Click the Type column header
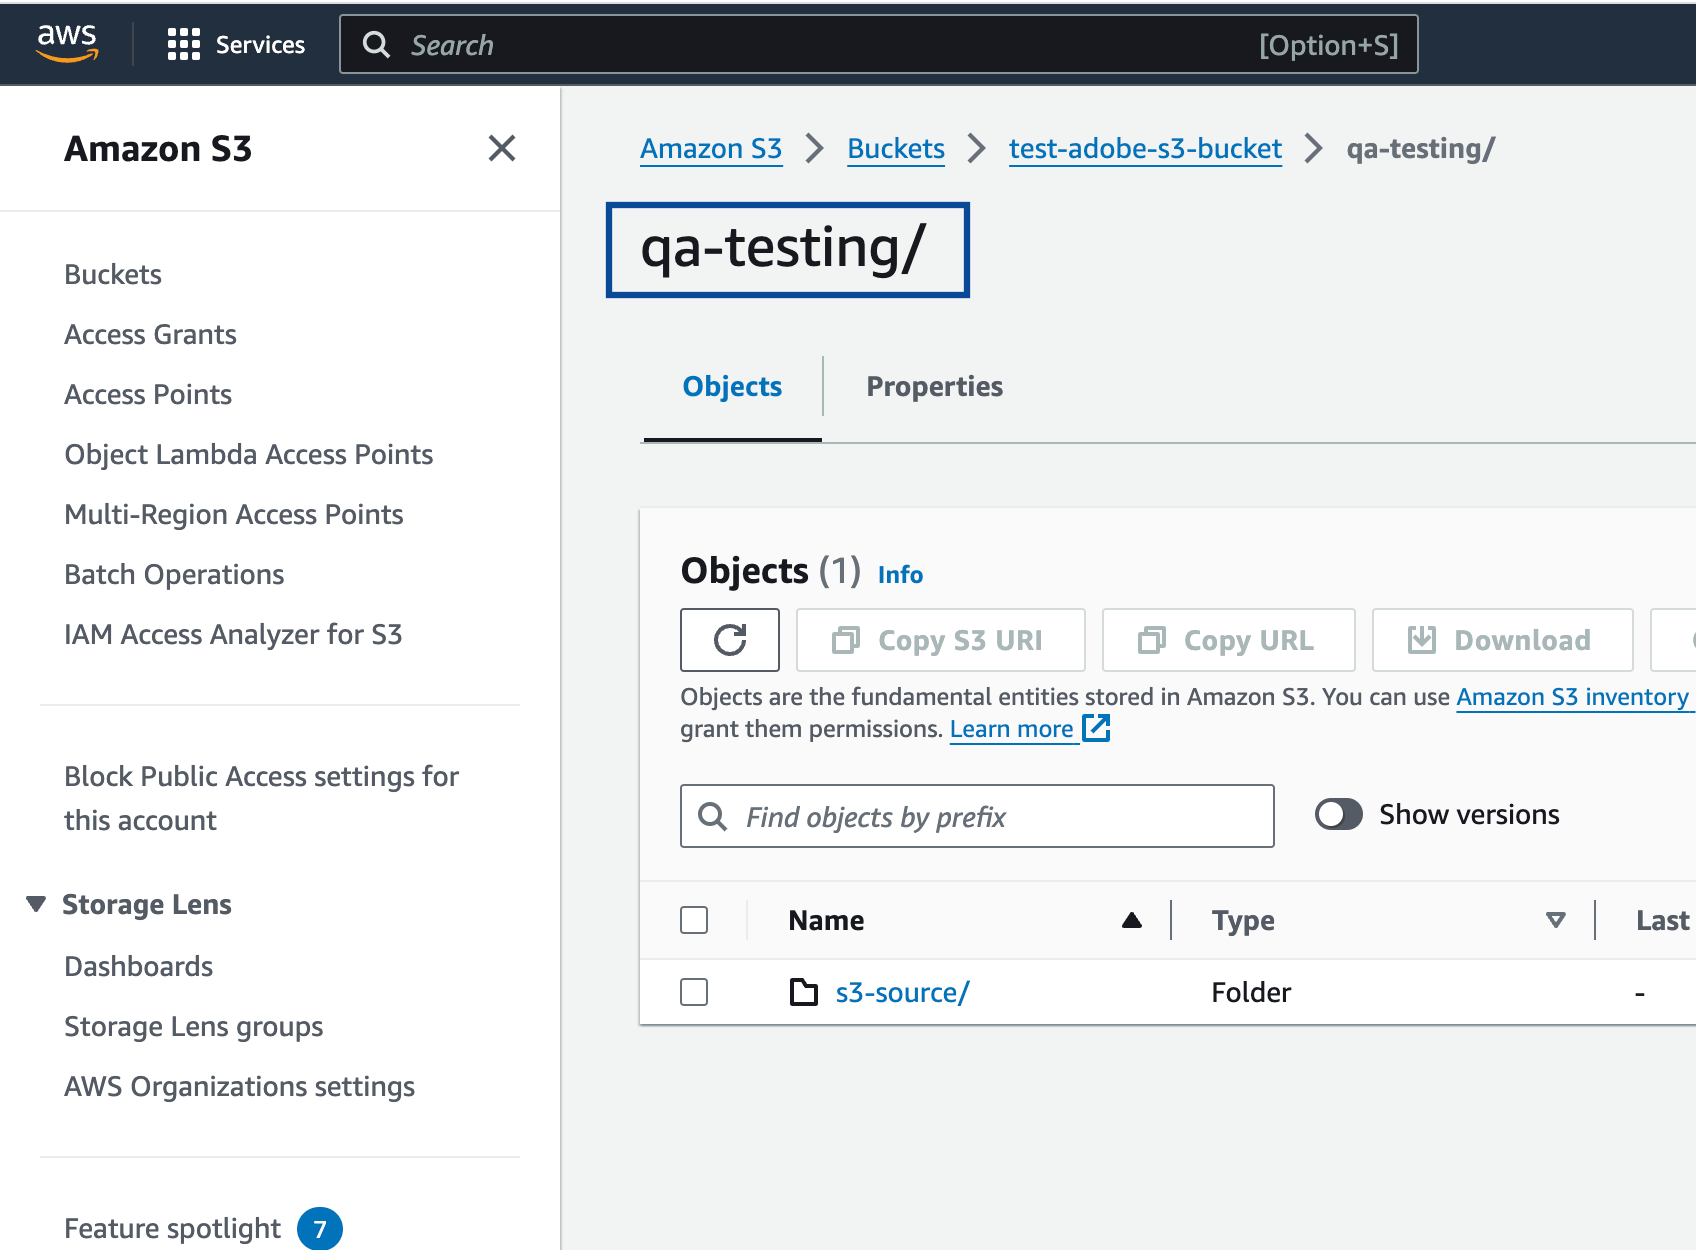1696x1250 pixels. point(1243,921)
